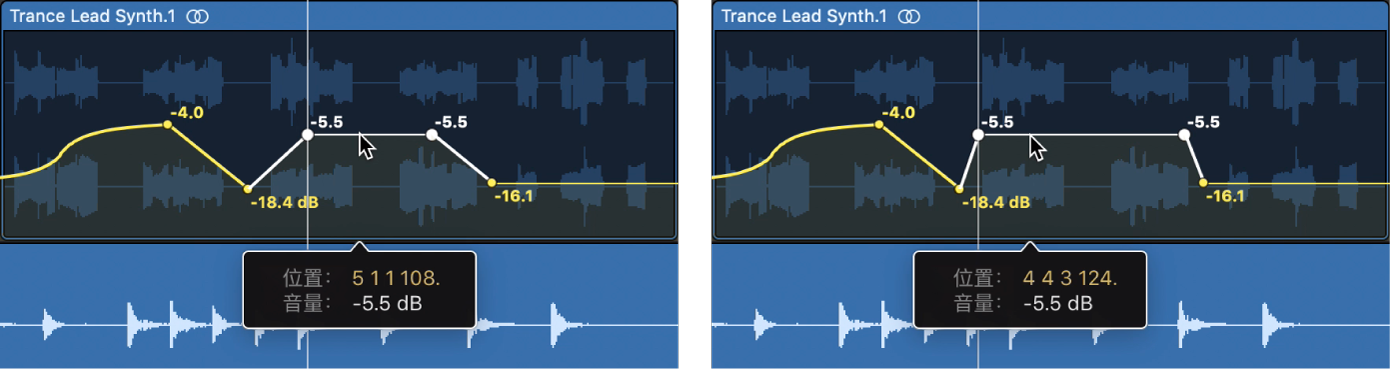Select the second -5.5 automation point in left panel
Image resolution: width=1391 pixels, height=370 pixels.
pos(431,134)
